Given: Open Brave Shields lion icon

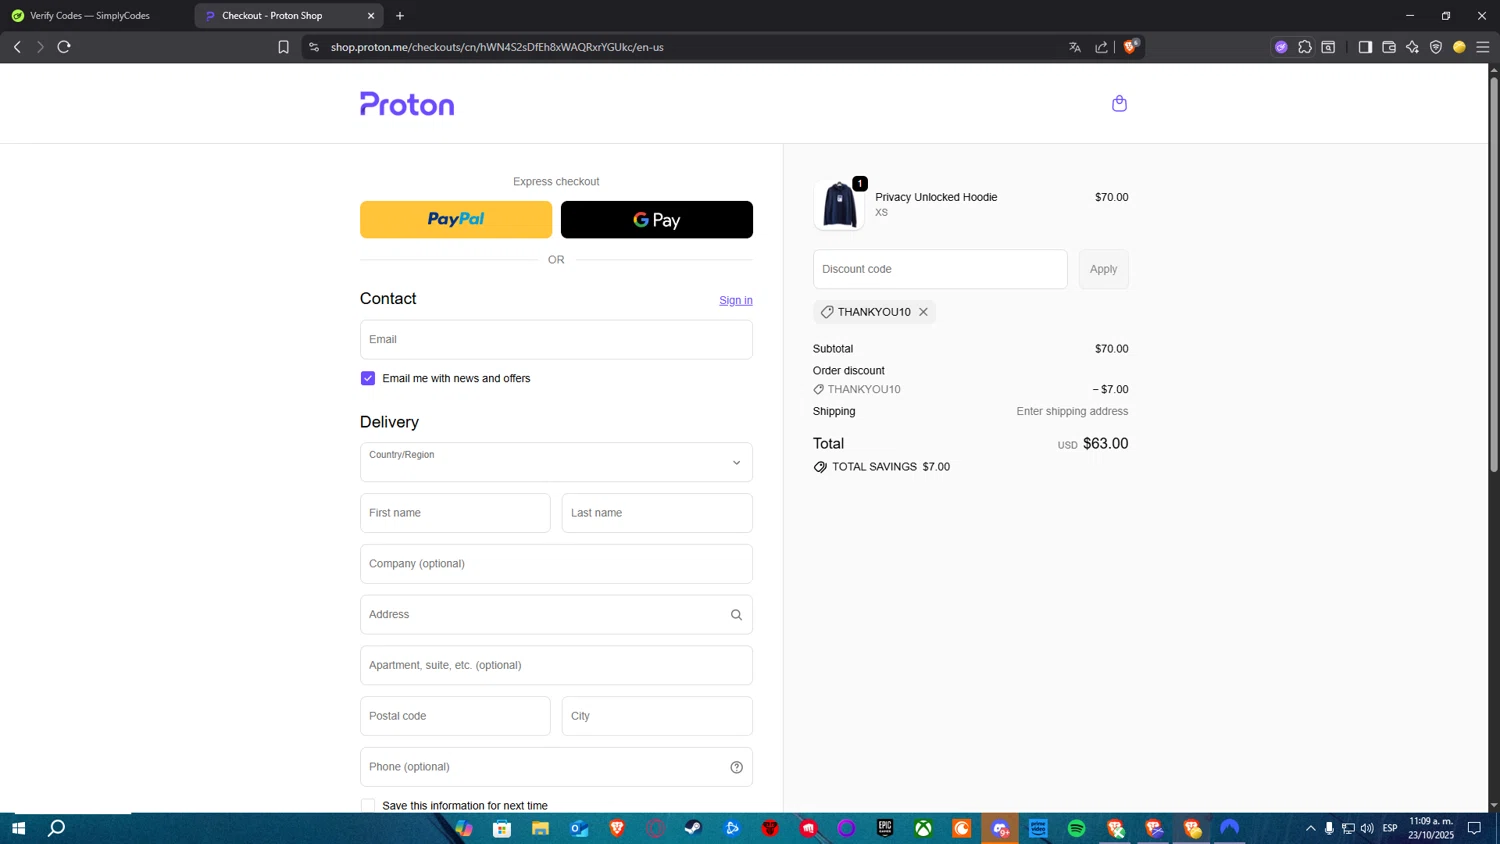Looking at the screenshot, I should pyautogui.click(x=1130, y=47).
